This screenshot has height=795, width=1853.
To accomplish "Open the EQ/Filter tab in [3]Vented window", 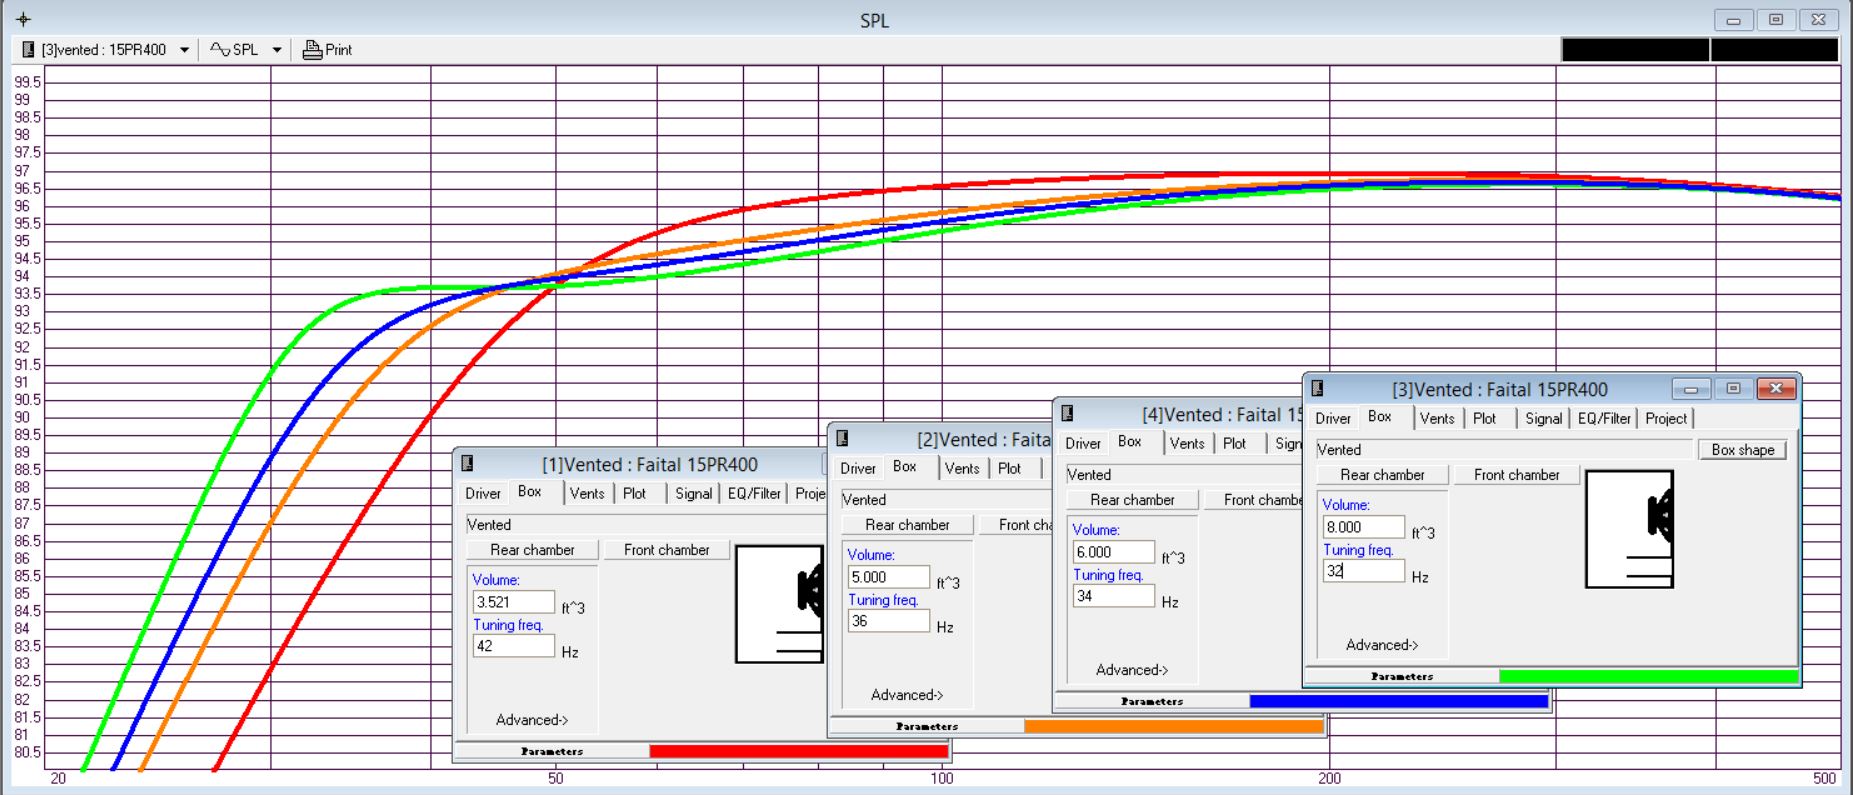I will point(1604,419).
